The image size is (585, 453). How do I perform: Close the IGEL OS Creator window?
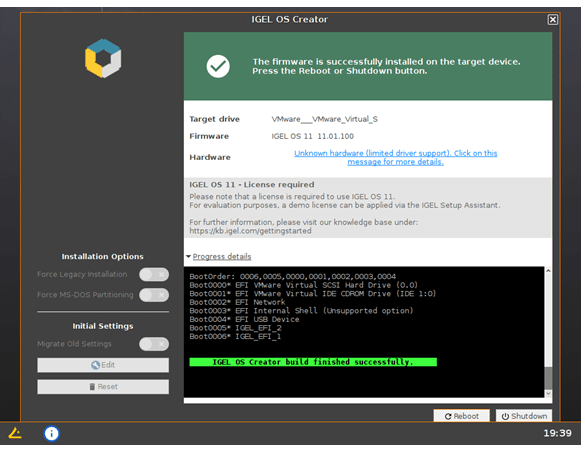(553, 19)
